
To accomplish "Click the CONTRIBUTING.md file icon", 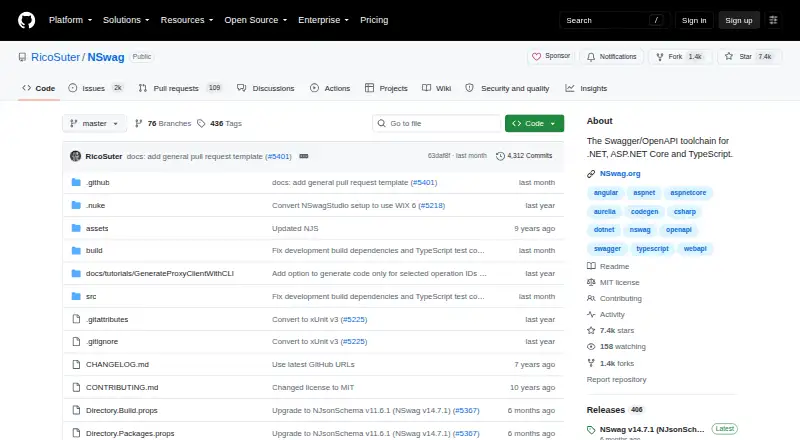I will [x=76, y=387].
